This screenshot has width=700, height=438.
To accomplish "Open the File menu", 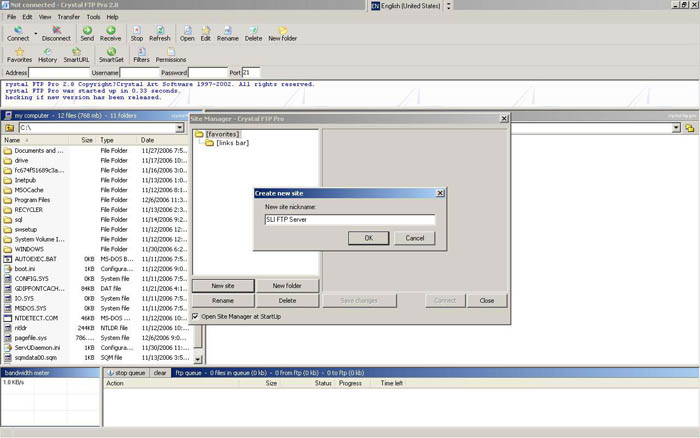I will click(x=11, y=17).
